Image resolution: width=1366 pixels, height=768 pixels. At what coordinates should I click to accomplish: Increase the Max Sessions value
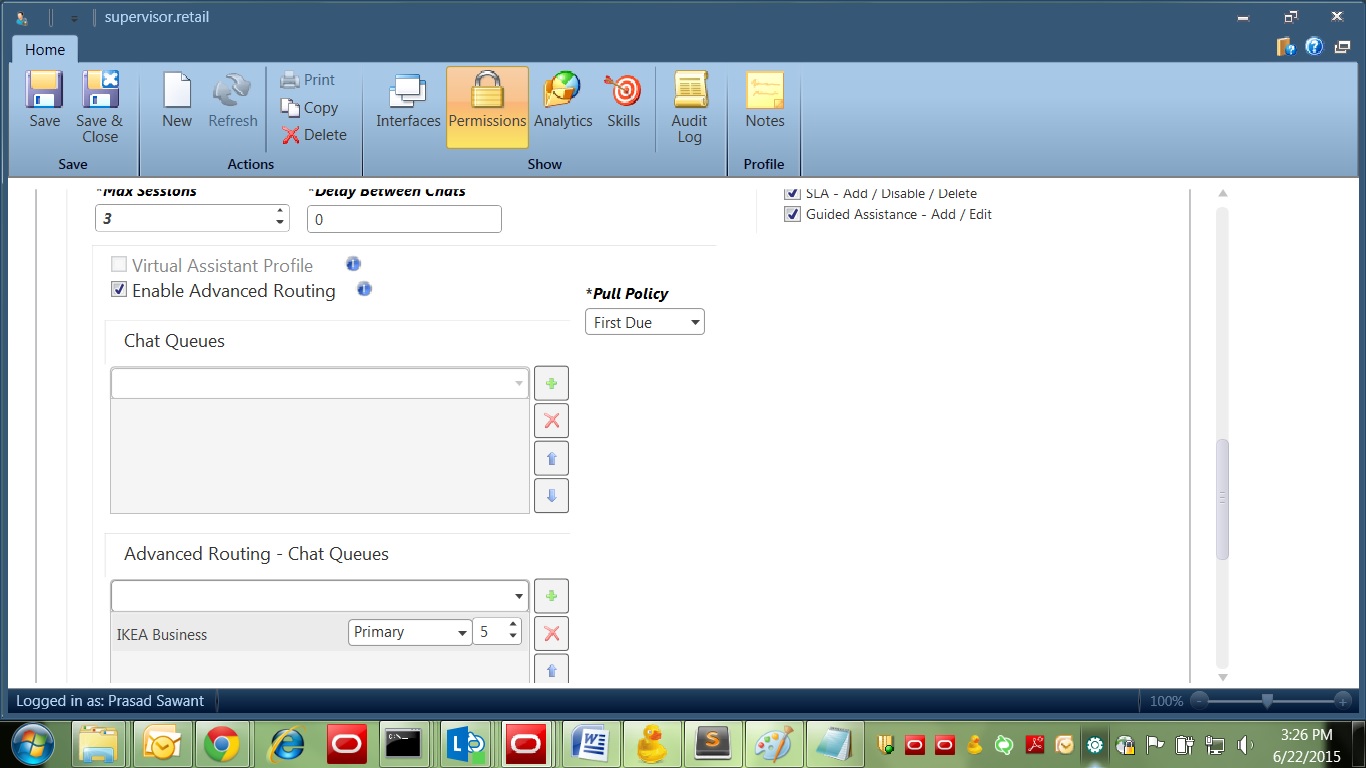(279, 212)
